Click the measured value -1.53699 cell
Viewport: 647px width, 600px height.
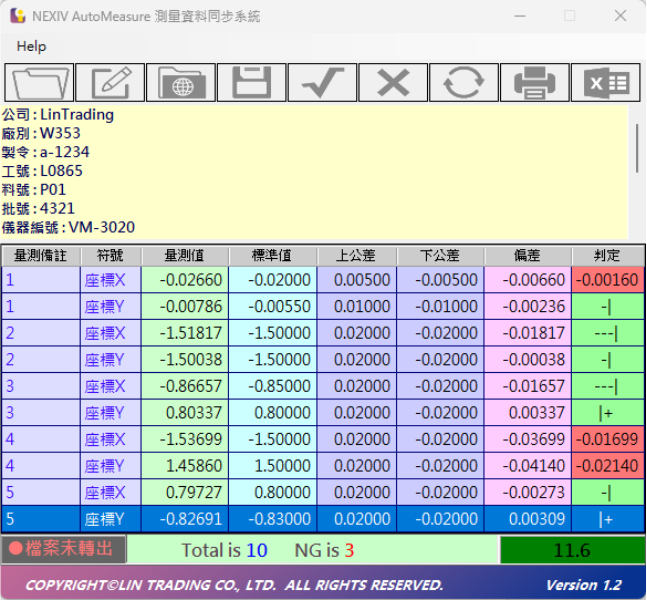tap(184, 439)
